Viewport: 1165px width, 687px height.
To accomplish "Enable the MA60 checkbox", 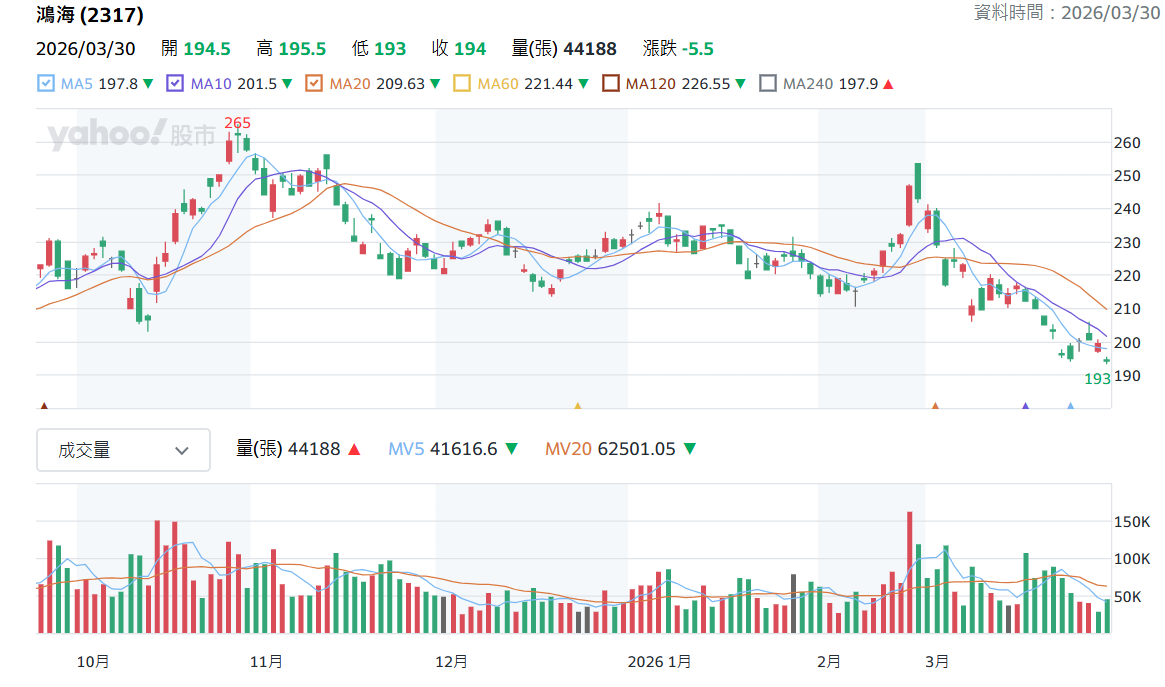I will (x=461, y=83).
